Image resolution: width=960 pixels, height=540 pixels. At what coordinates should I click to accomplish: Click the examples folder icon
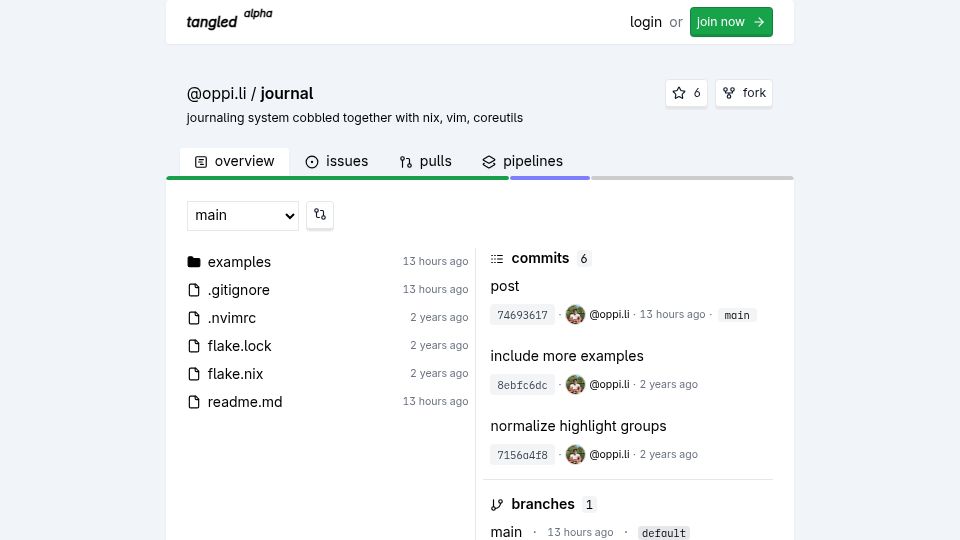(x=194, y=262)
